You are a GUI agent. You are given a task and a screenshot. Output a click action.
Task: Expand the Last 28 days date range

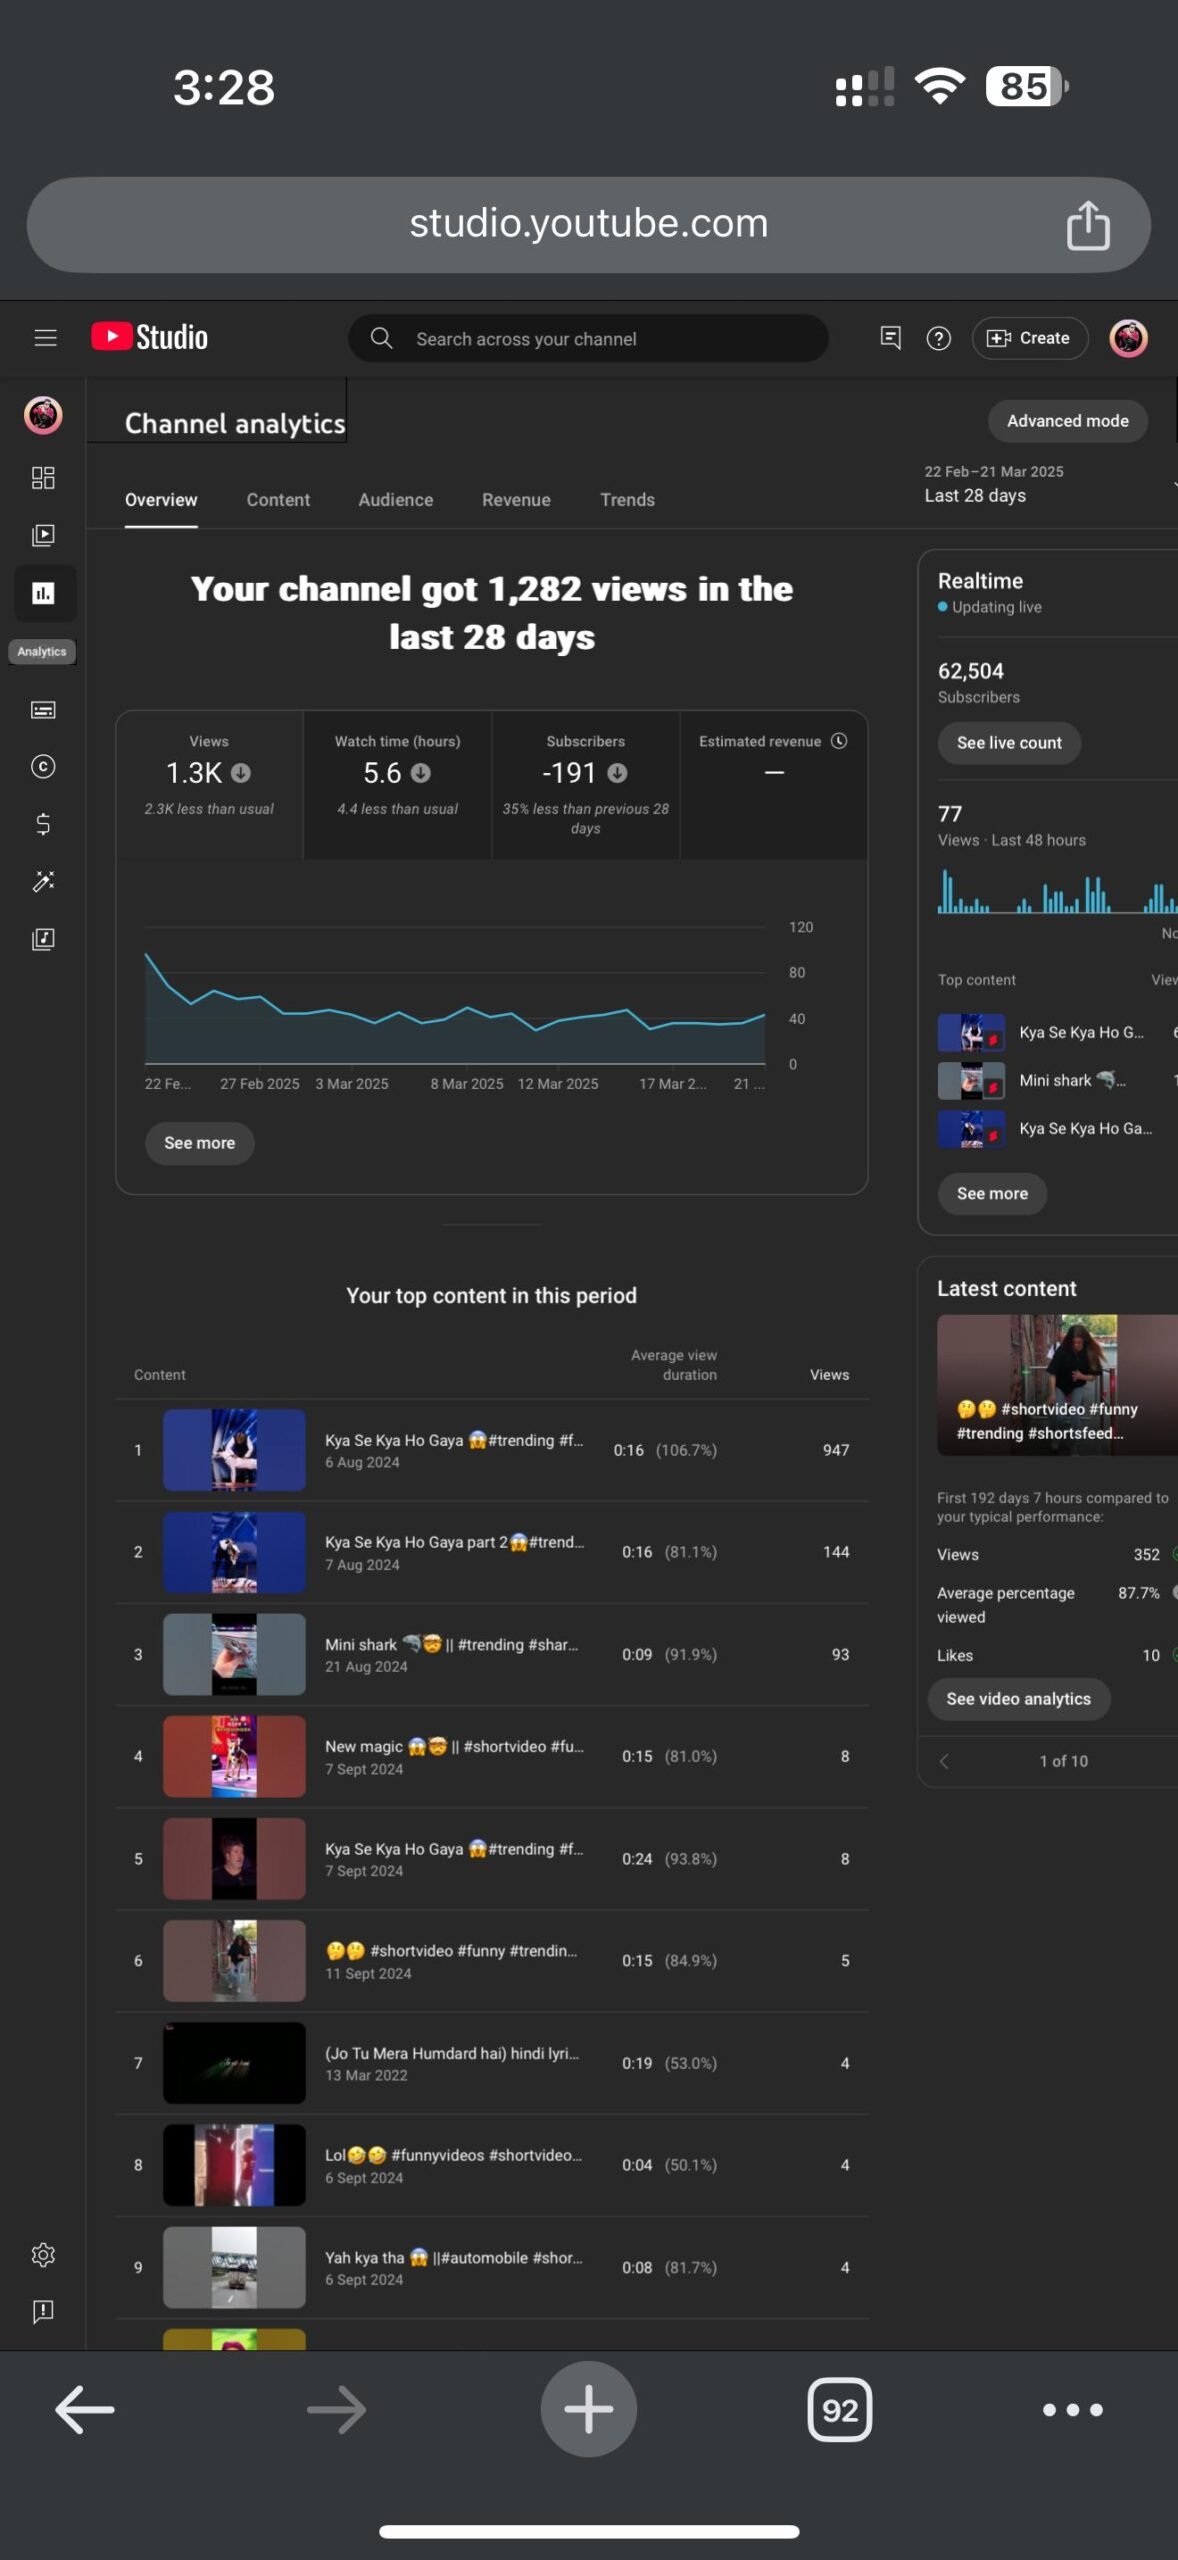[x=1048, y=484]
